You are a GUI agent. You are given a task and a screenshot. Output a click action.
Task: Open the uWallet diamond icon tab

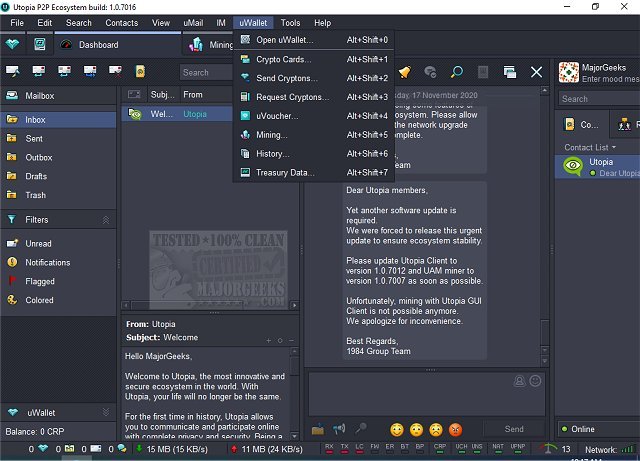[13, 44]
